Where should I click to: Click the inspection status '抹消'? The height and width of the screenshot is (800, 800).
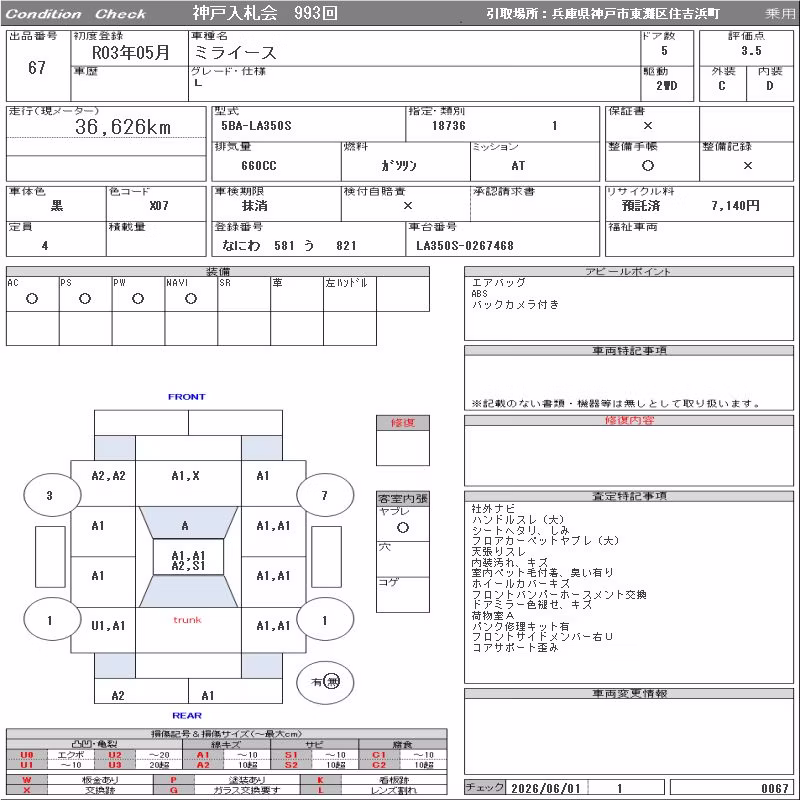pos(255,206)
